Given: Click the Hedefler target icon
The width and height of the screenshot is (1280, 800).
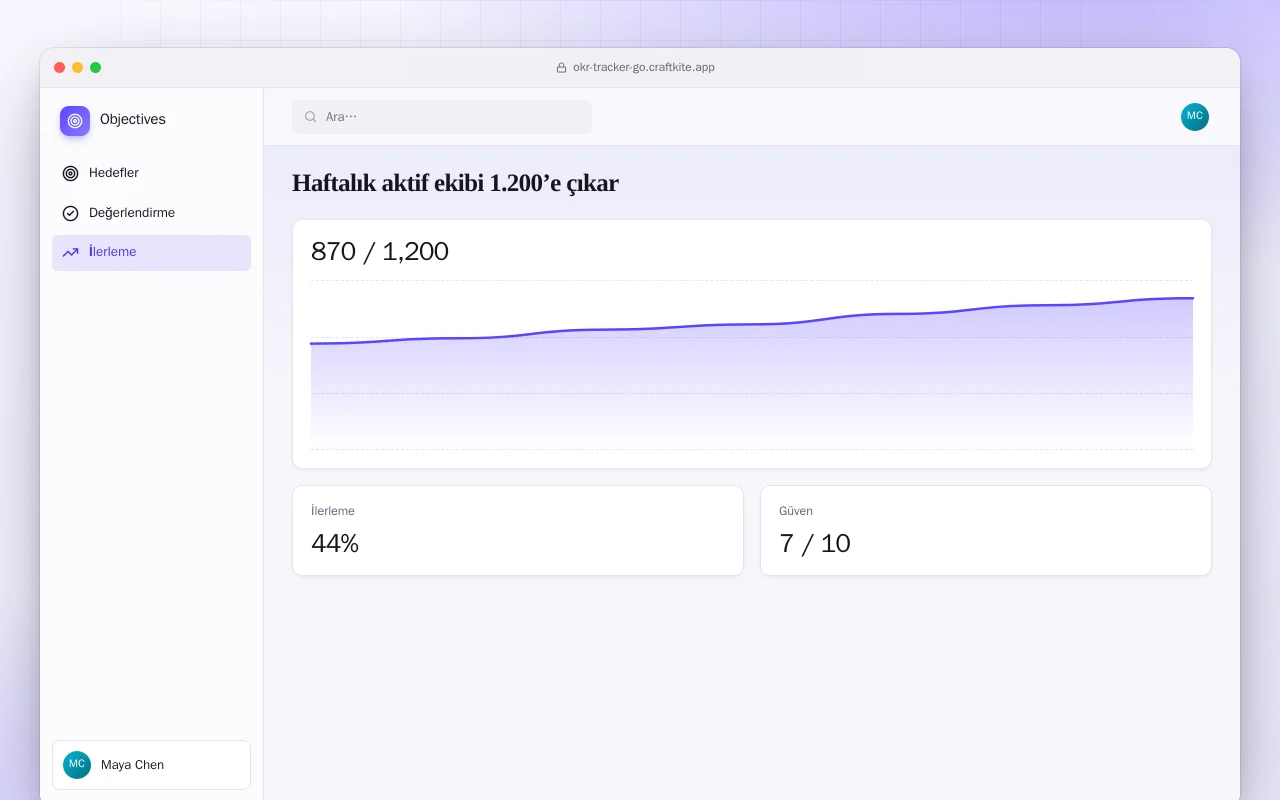Looking at the screenshot, I should (x=70, y=173).
